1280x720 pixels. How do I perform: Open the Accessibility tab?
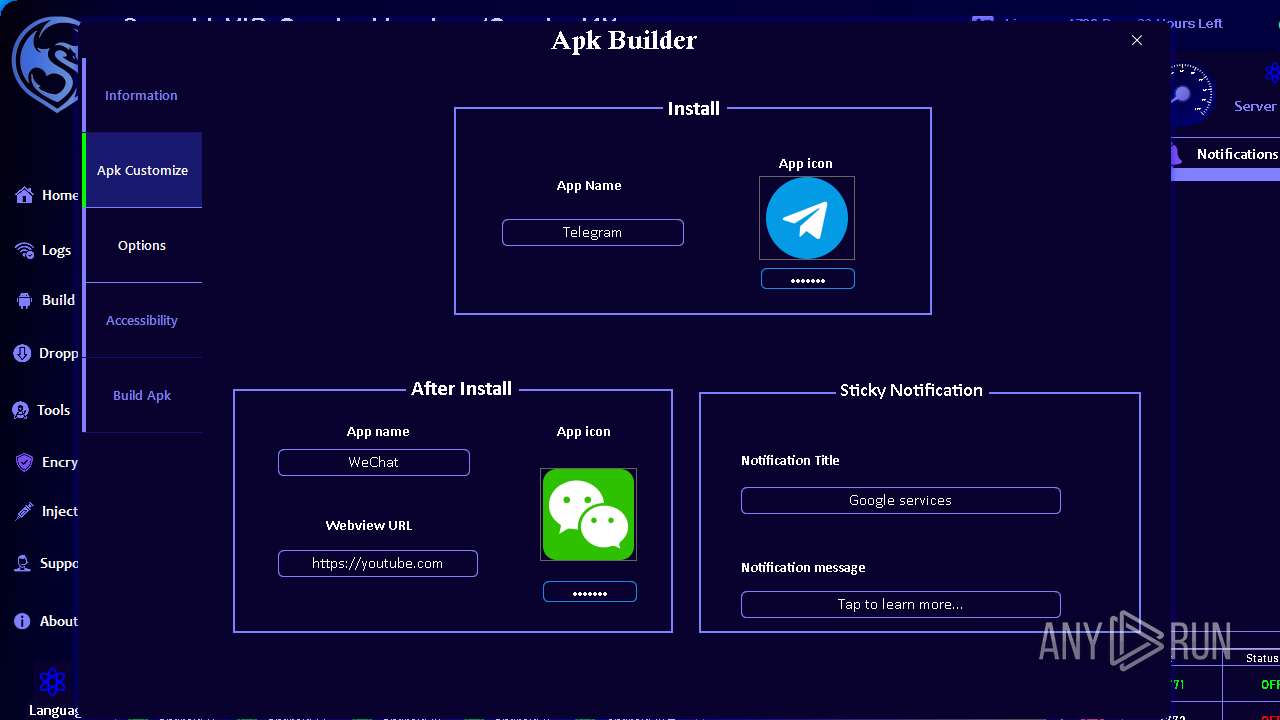click(142, 320)
